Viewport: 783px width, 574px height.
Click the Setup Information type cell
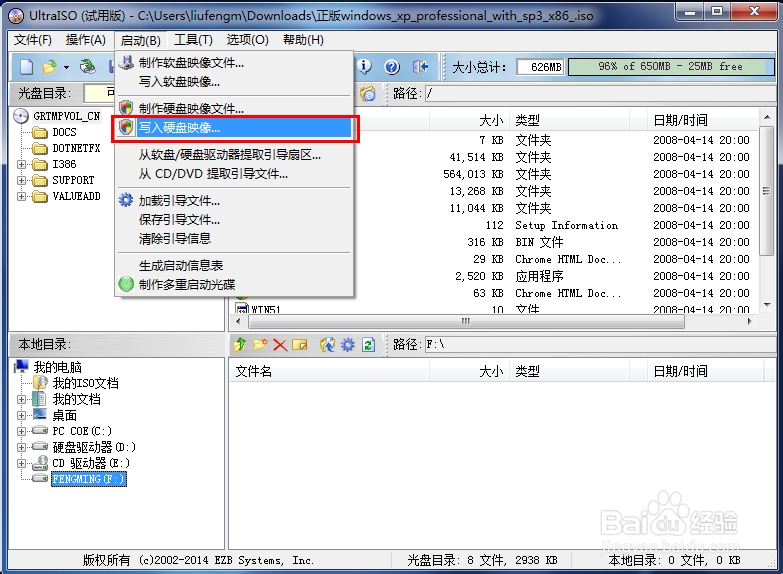(x=566, y=225)
